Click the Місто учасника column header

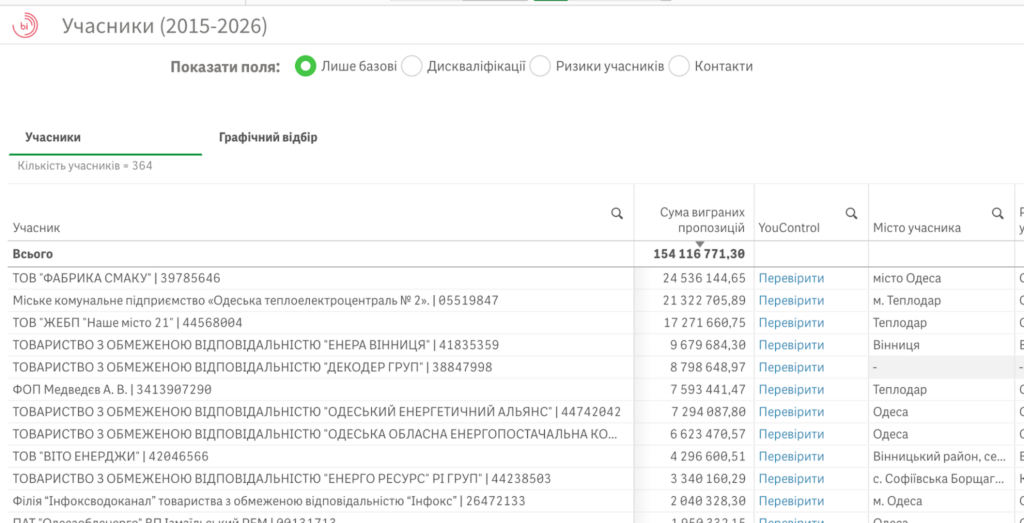pos(916,228)
